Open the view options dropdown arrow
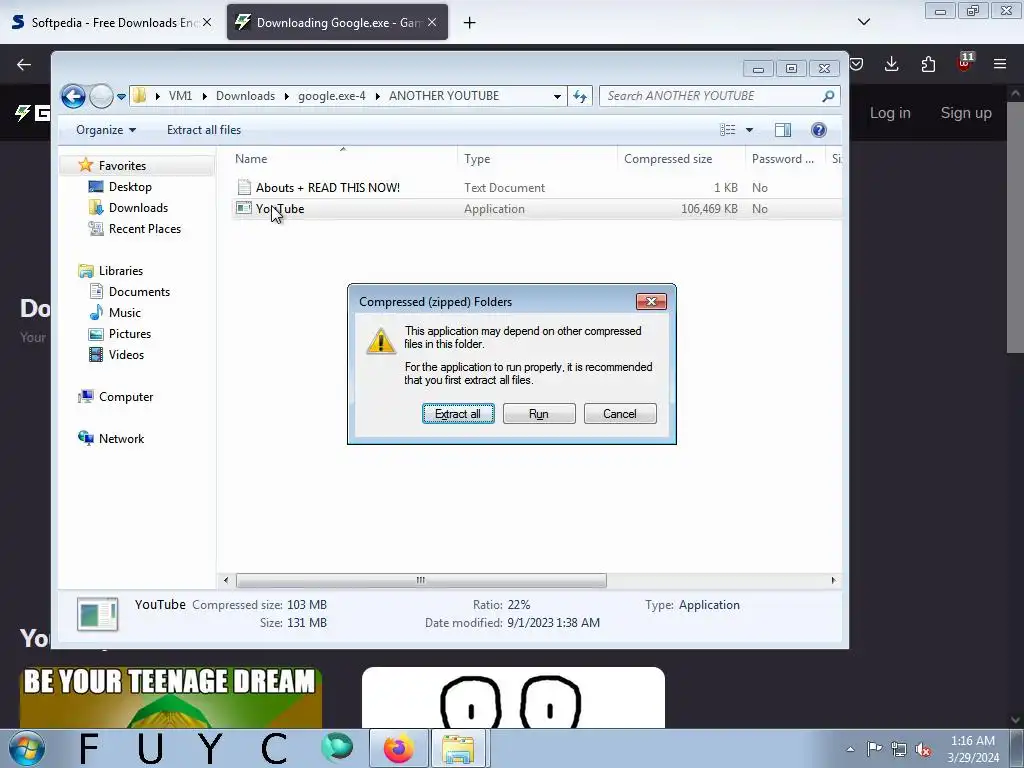1024x768 pixels. [x=750, y=130]
